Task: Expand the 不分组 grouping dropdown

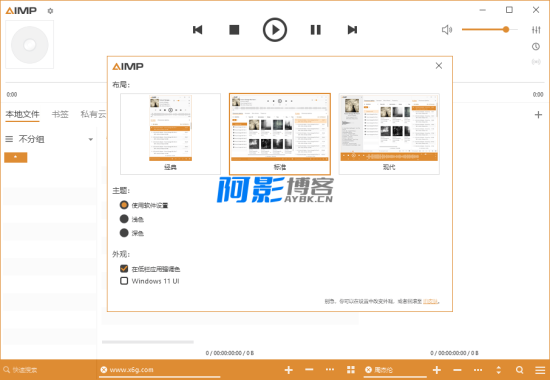Action: click(x=90, y=140)
